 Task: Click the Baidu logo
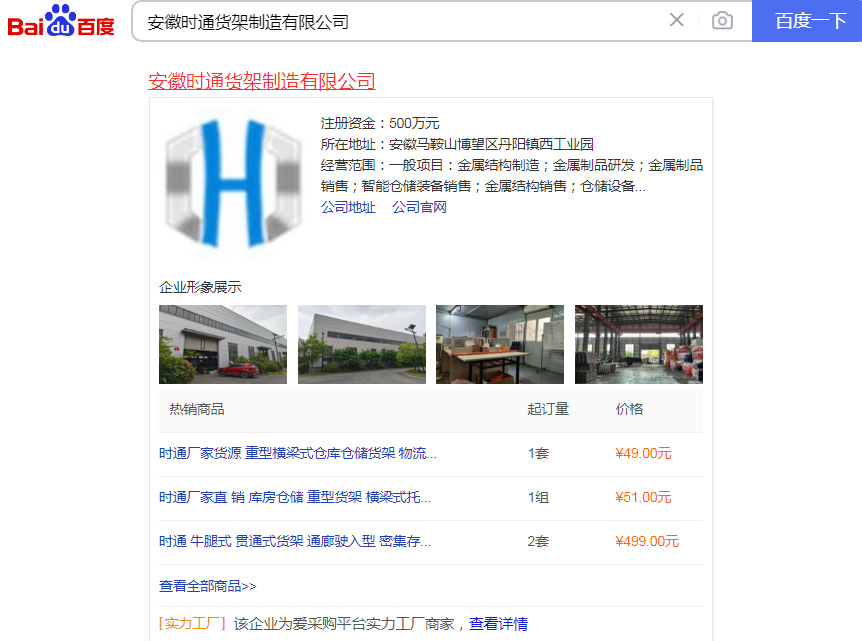pyautogui.click(x=60, y=21)
